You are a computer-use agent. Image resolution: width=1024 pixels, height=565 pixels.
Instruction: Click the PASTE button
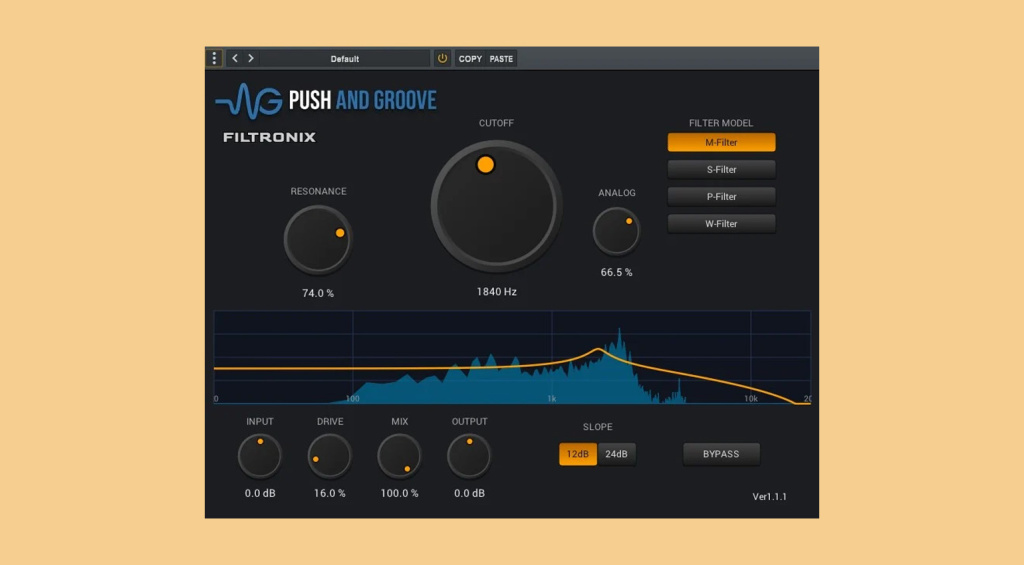click(x=502, y=59)
